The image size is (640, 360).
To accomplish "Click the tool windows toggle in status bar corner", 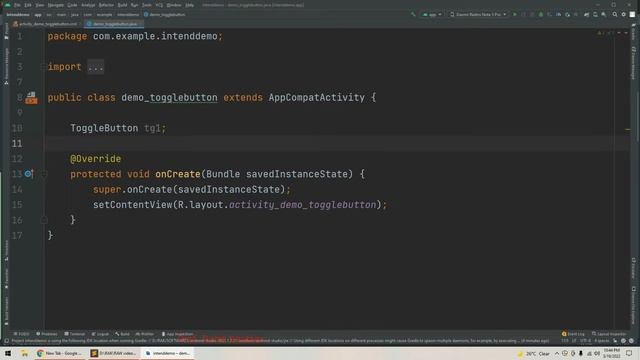I will pyautogui.click(x=6, y=341).
